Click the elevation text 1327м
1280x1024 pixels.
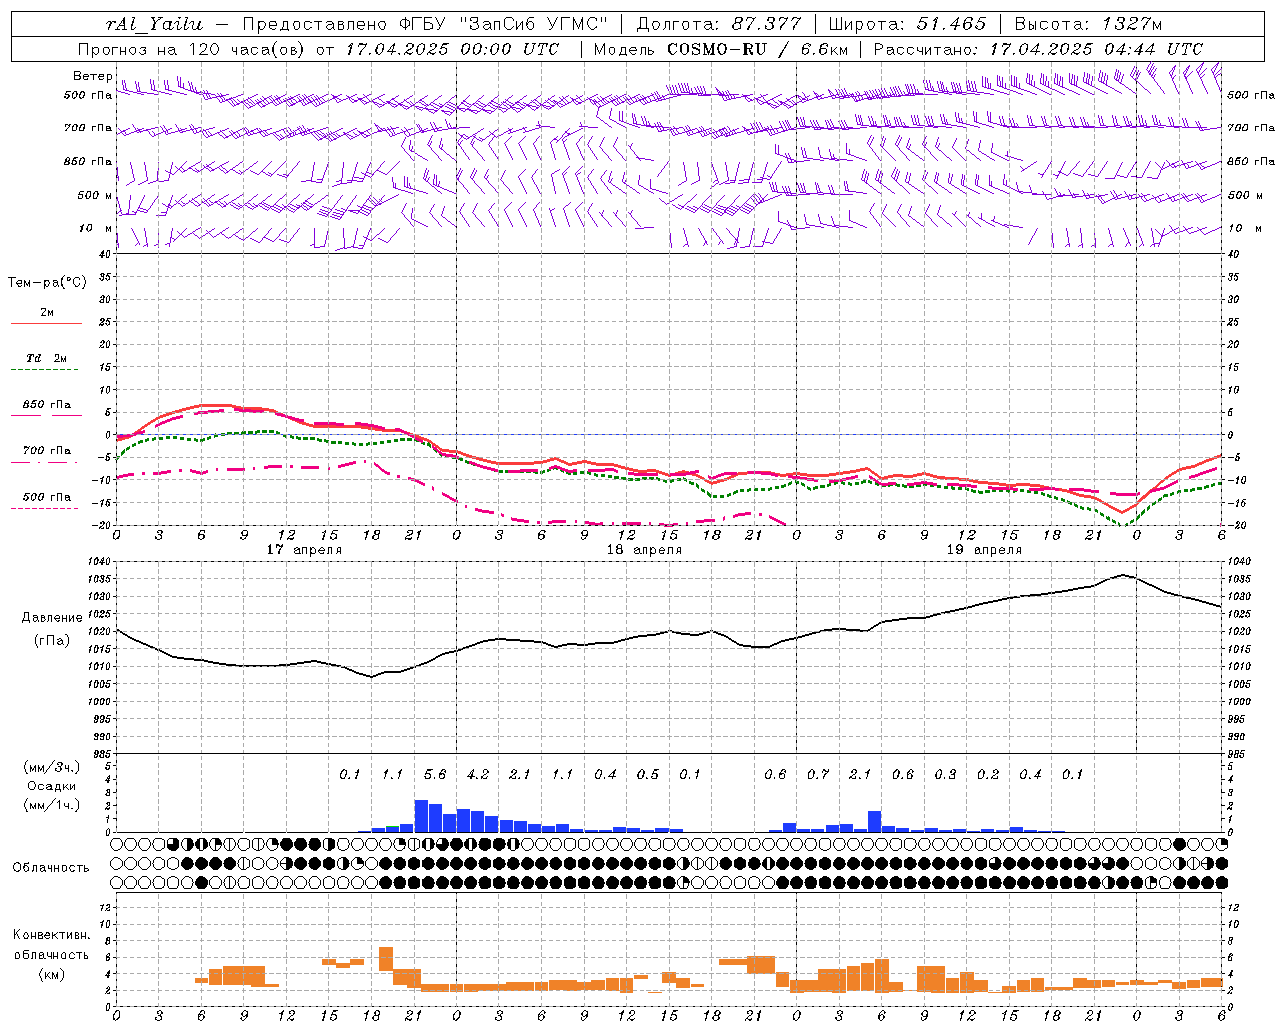tap(1132, 24)
